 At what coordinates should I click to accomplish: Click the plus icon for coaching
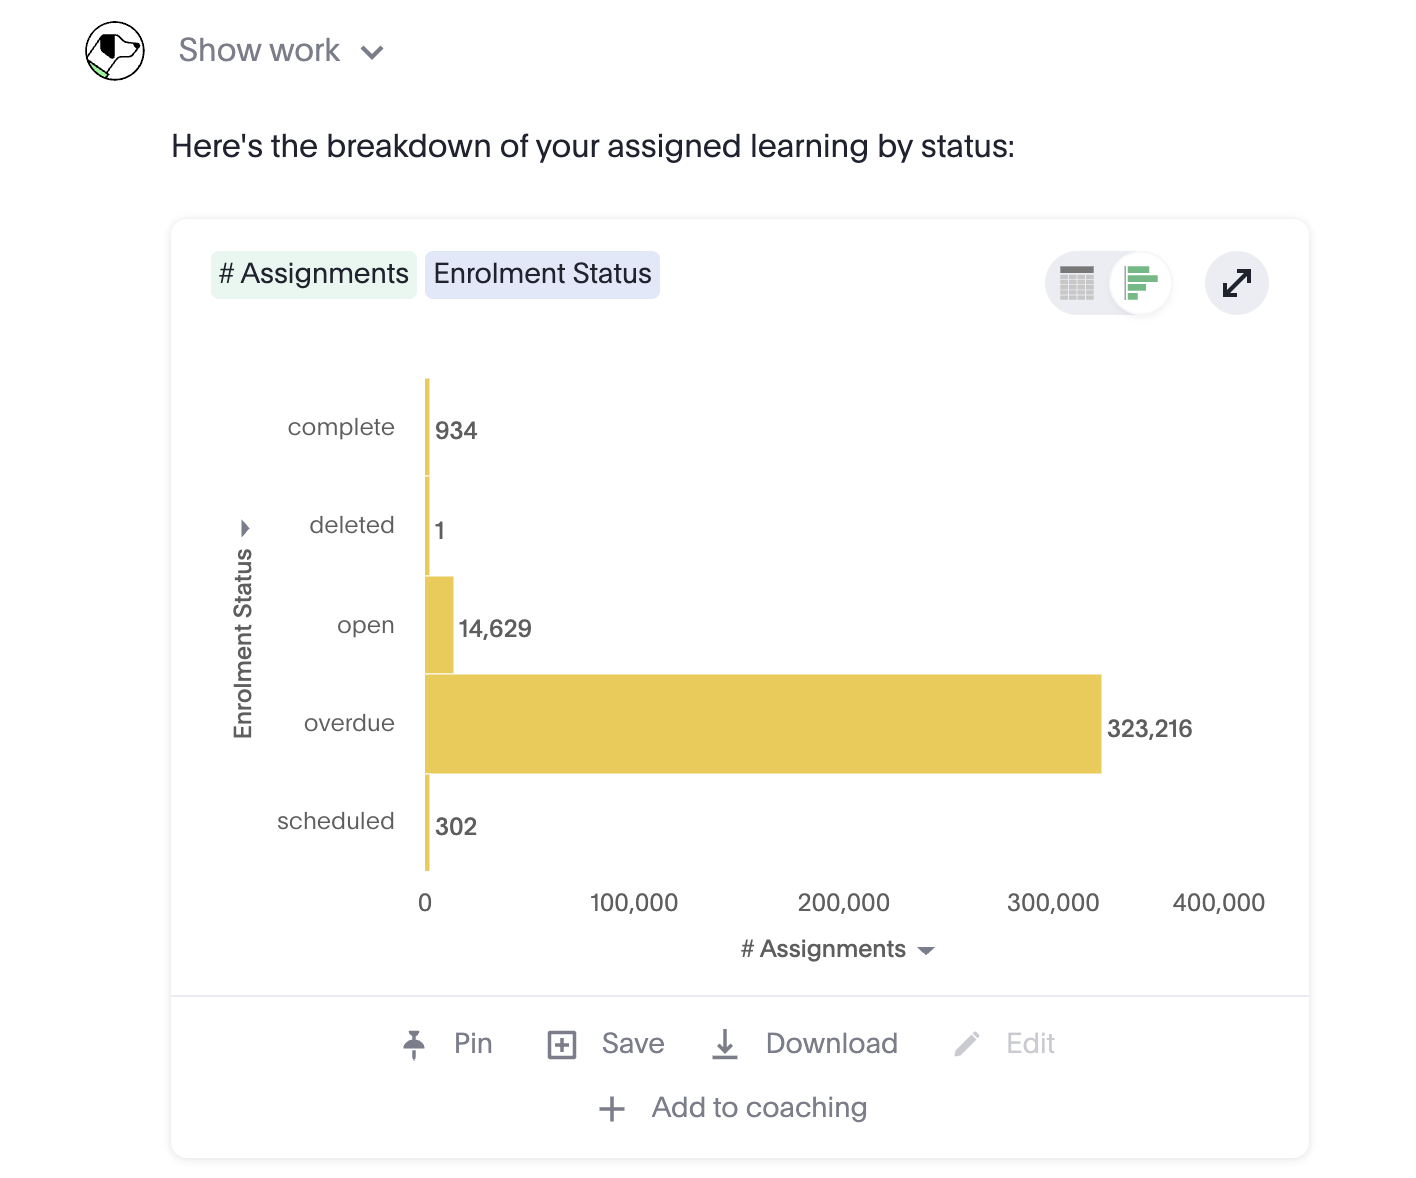click(612, 1108)
